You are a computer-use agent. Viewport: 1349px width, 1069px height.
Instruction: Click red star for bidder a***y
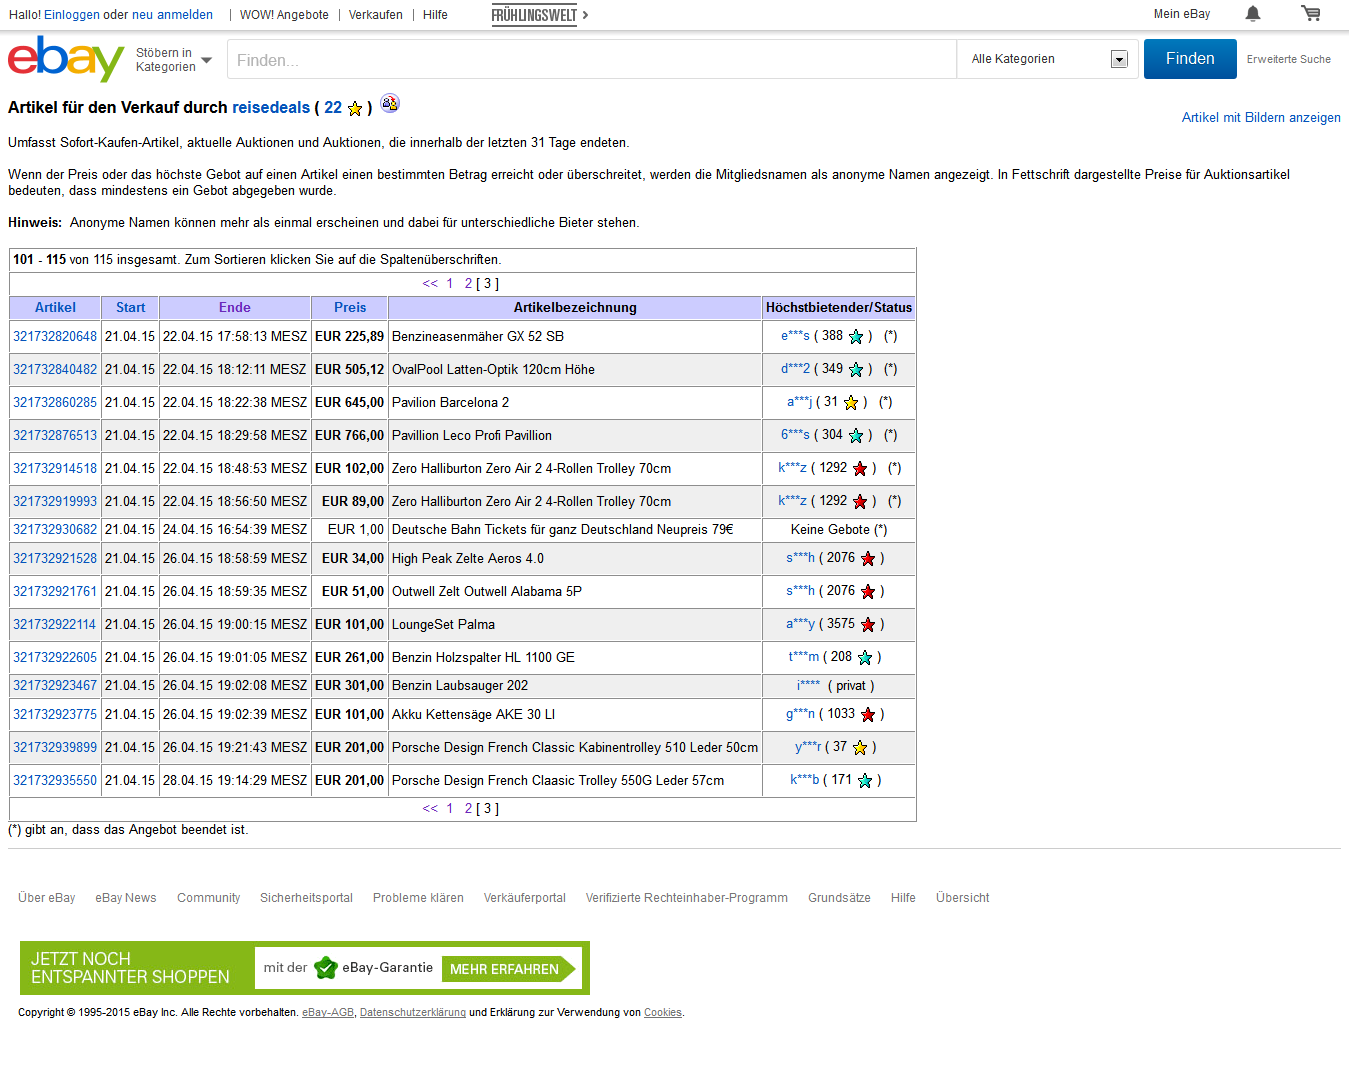click(868, 624)
